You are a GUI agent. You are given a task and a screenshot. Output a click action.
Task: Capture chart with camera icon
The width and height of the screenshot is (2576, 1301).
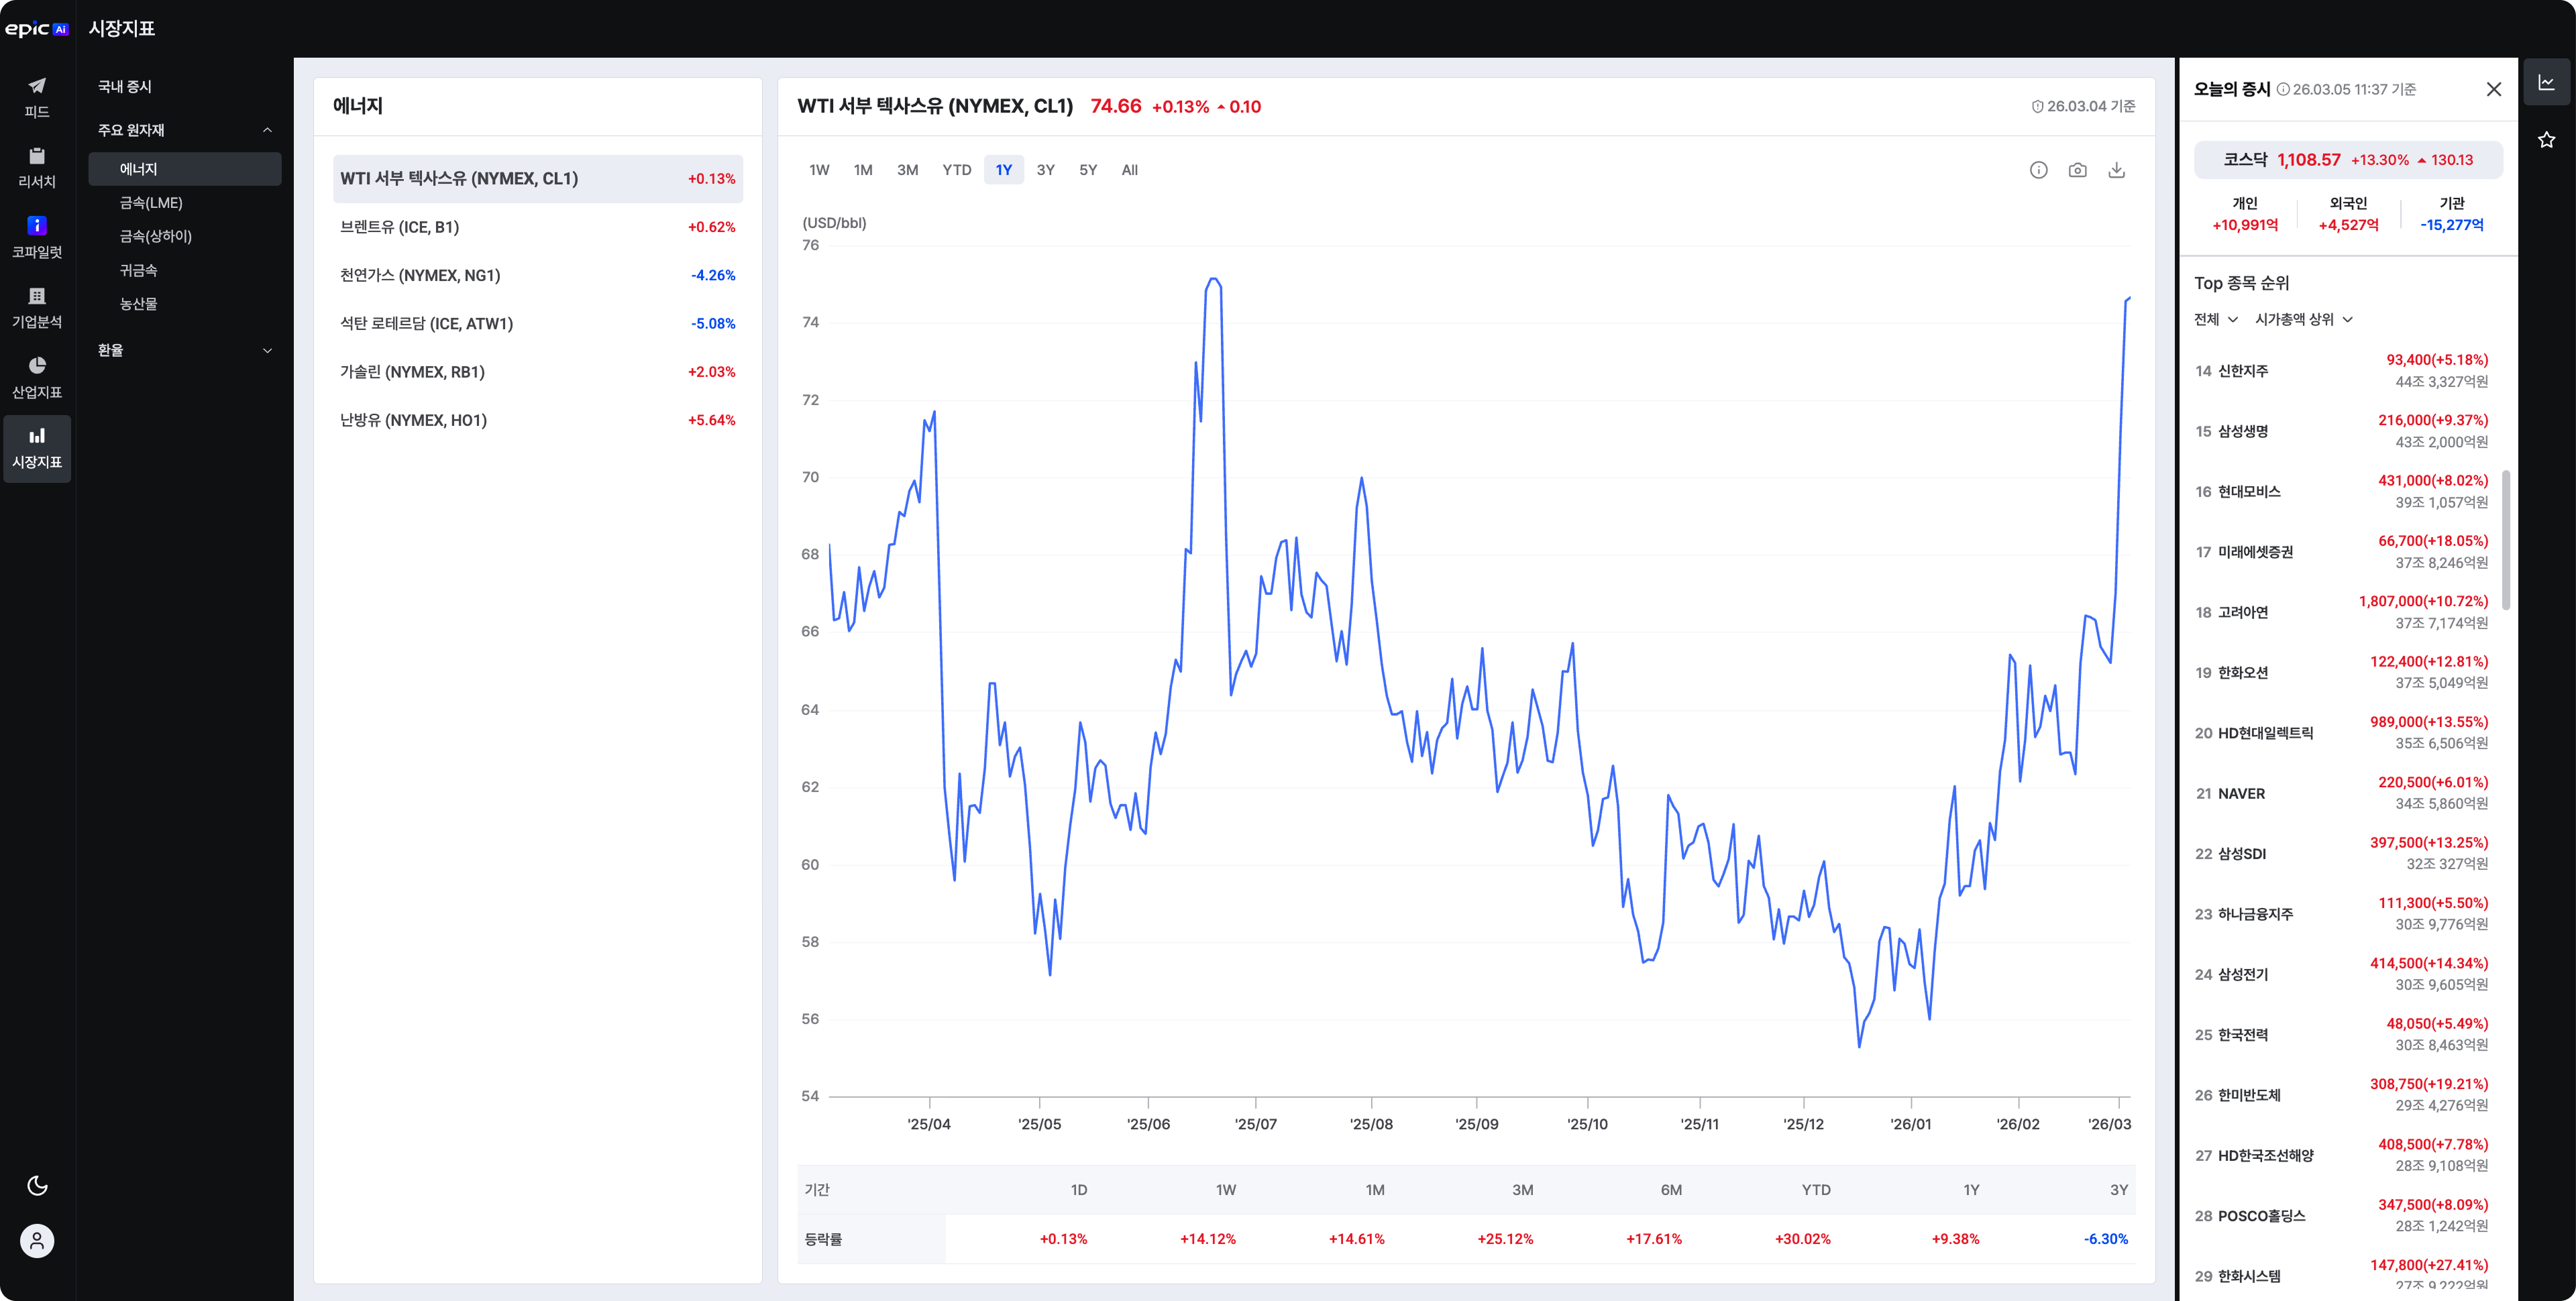coord(2077,170)
